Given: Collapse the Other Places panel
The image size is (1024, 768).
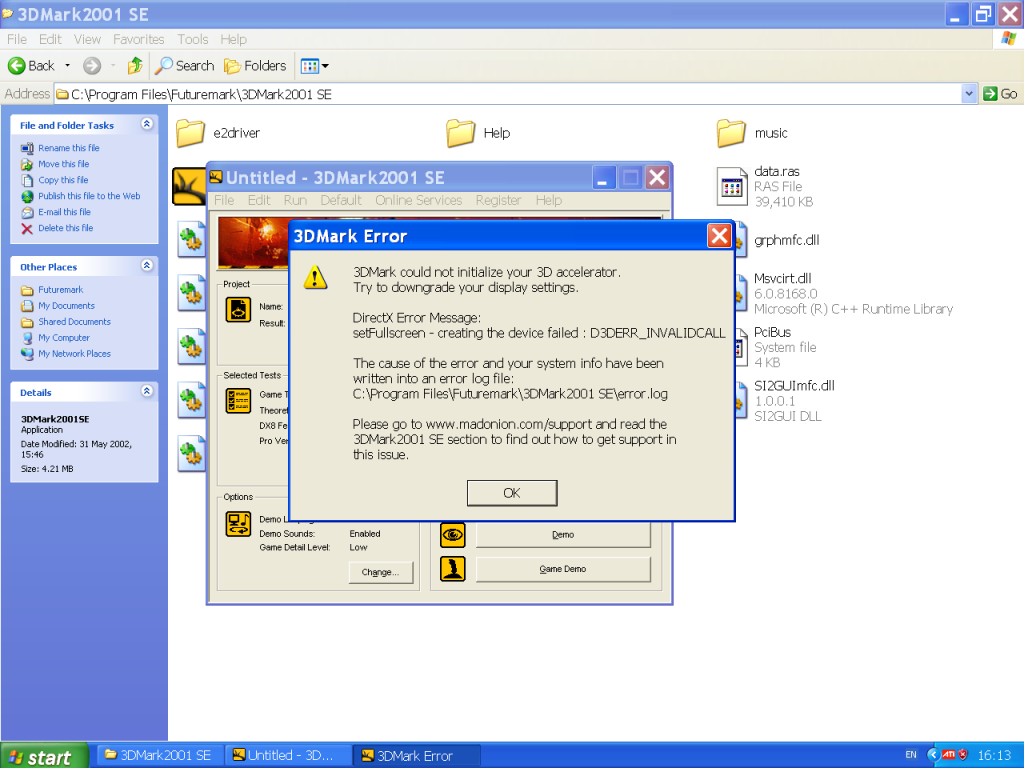Looking at the screenshot, I should coord(147,265).
